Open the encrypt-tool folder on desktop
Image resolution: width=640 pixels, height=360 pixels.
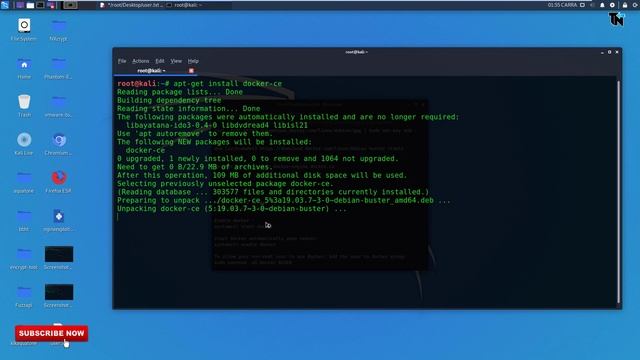coord(24,254)
